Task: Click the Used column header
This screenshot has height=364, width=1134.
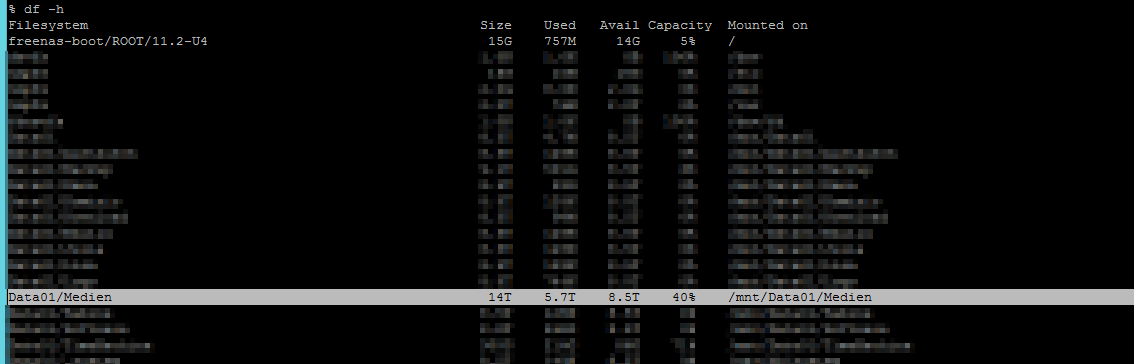Action: pyautogui.click(x=560, y=25)
